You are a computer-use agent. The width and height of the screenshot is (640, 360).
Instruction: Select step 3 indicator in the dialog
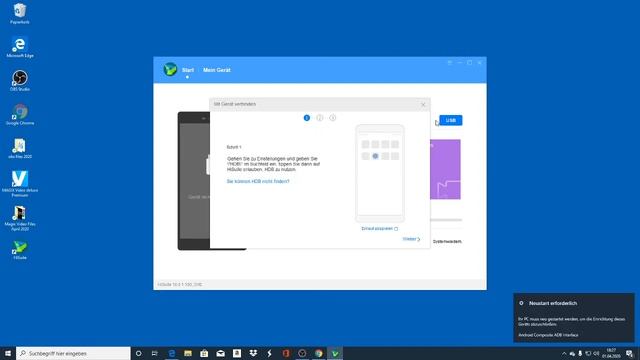coord(333,118)
